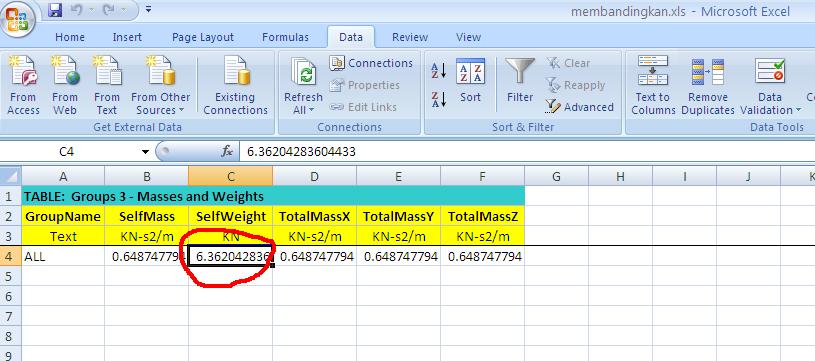Click the GroupName header cell
Image resolution: width=815 pixels, height=361 pixels.
click(63, 217)
